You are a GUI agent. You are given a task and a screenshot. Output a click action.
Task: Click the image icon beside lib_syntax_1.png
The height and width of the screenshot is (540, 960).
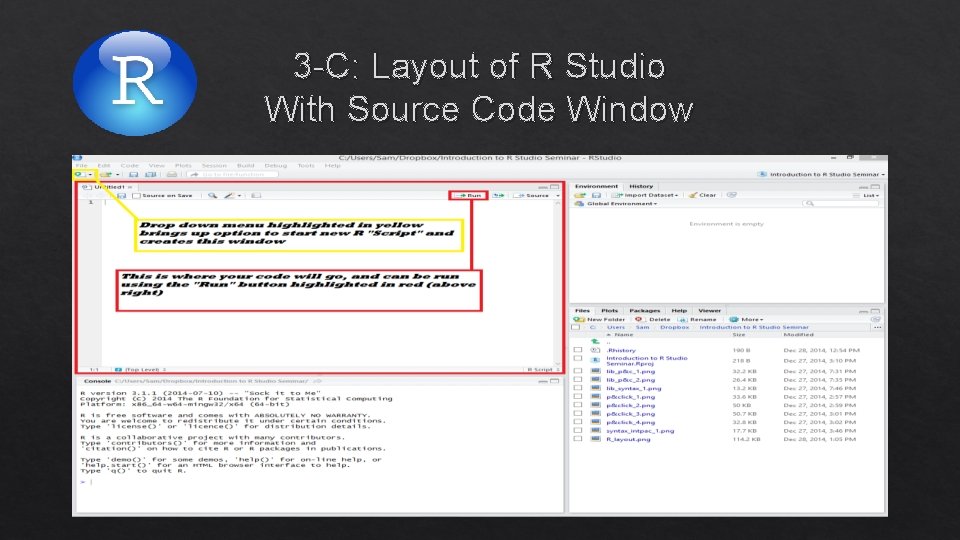[x=595, y=388]
